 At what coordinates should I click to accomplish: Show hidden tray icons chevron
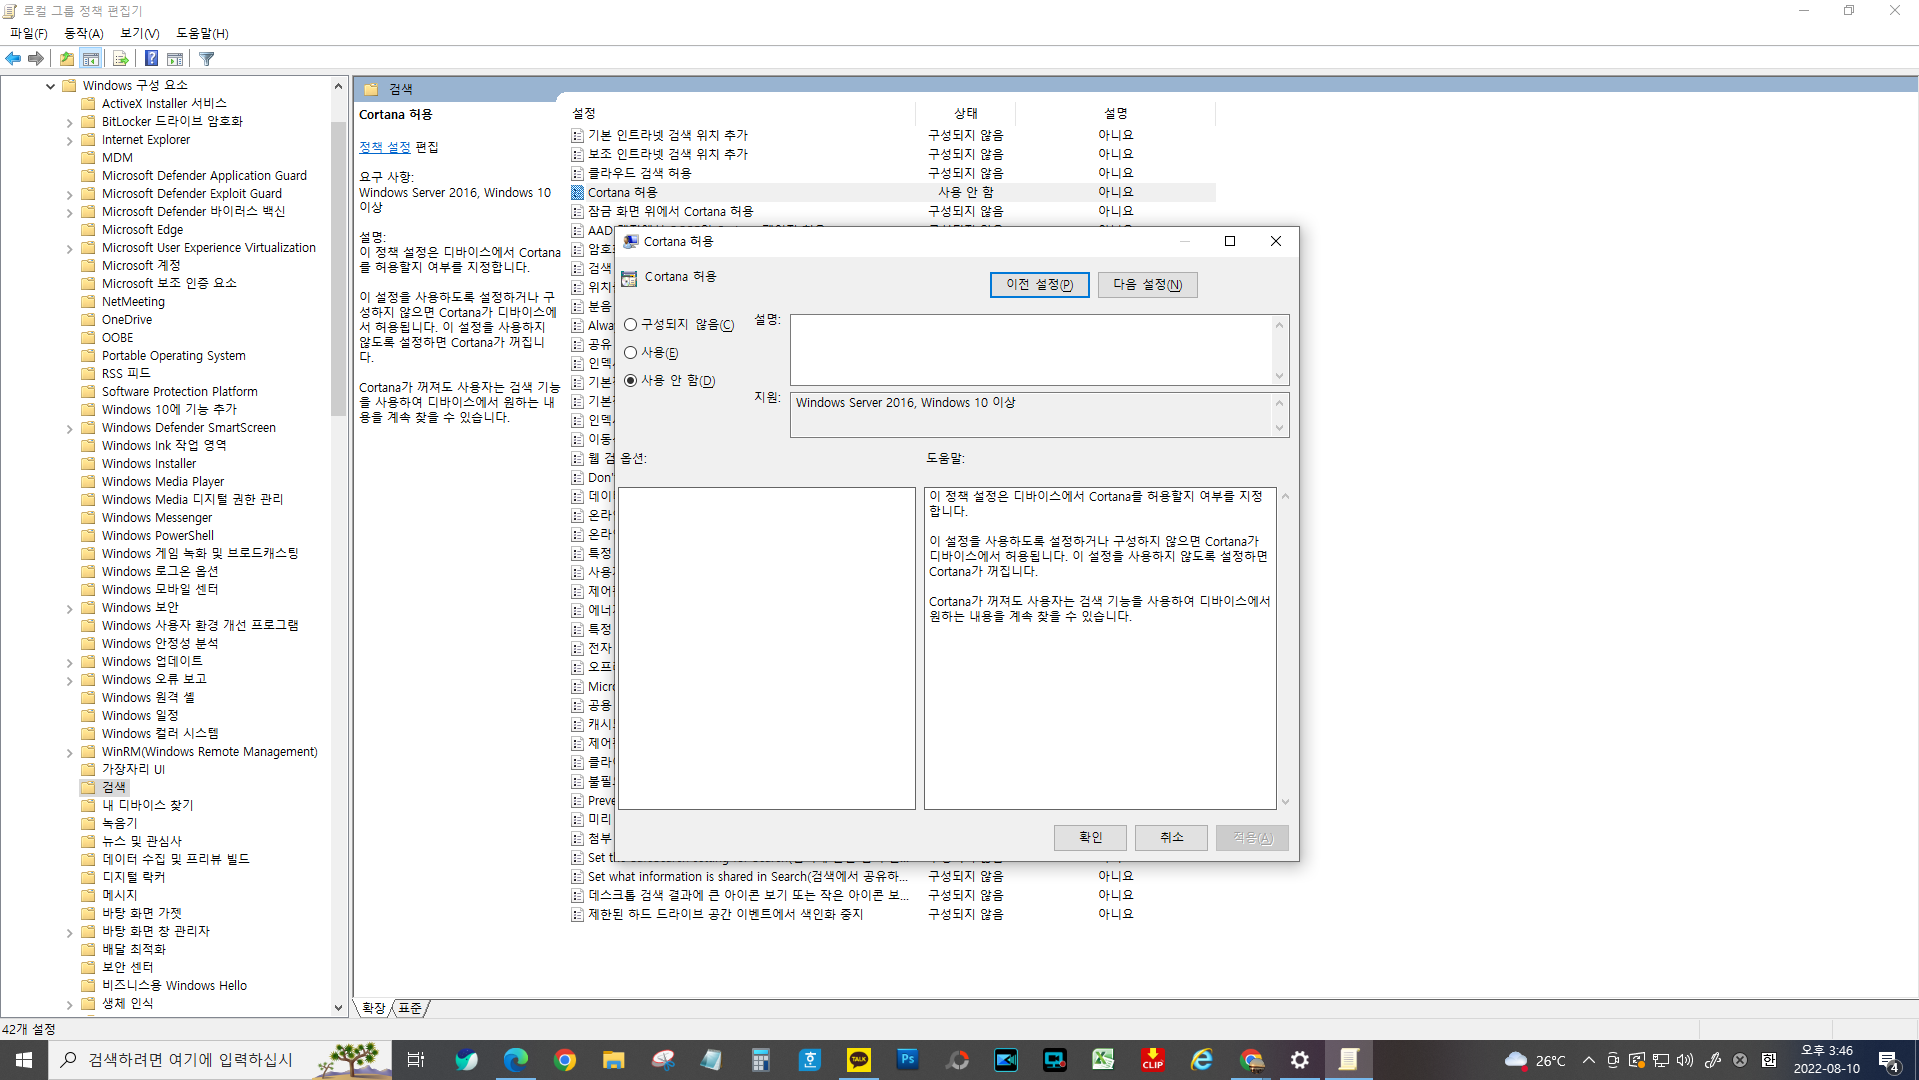tap(1589, 1060)
